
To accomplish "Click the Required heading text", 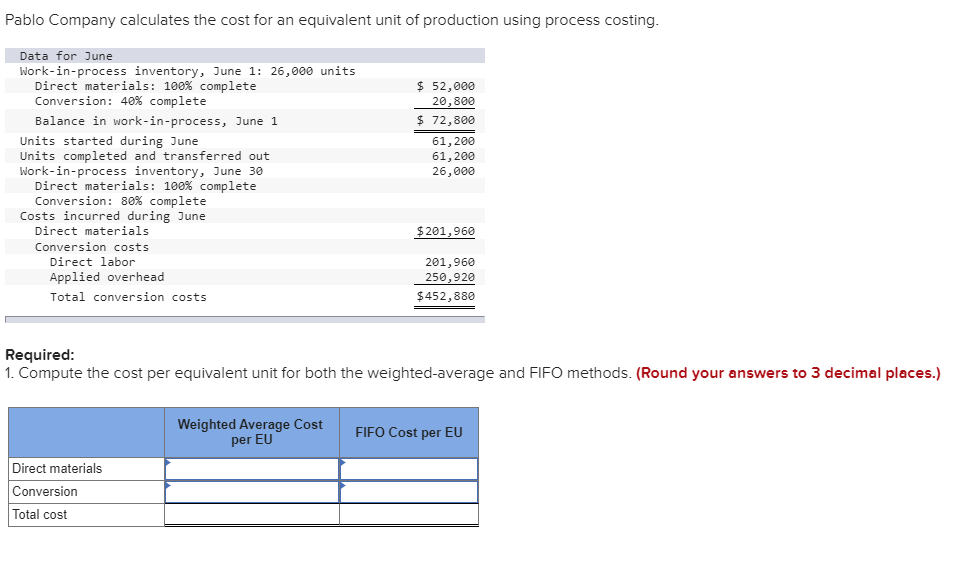I will (38, 352).
